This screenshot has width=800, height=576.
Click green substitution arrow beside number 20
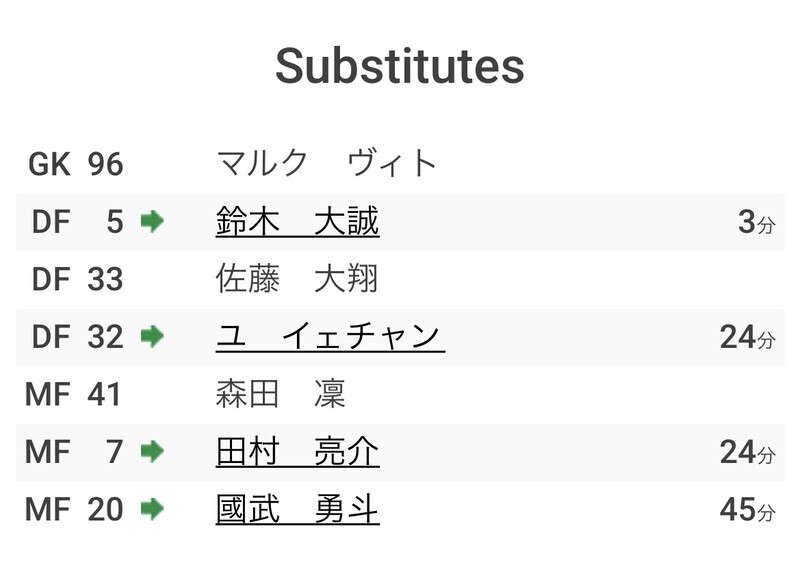[x=152, y=509]
